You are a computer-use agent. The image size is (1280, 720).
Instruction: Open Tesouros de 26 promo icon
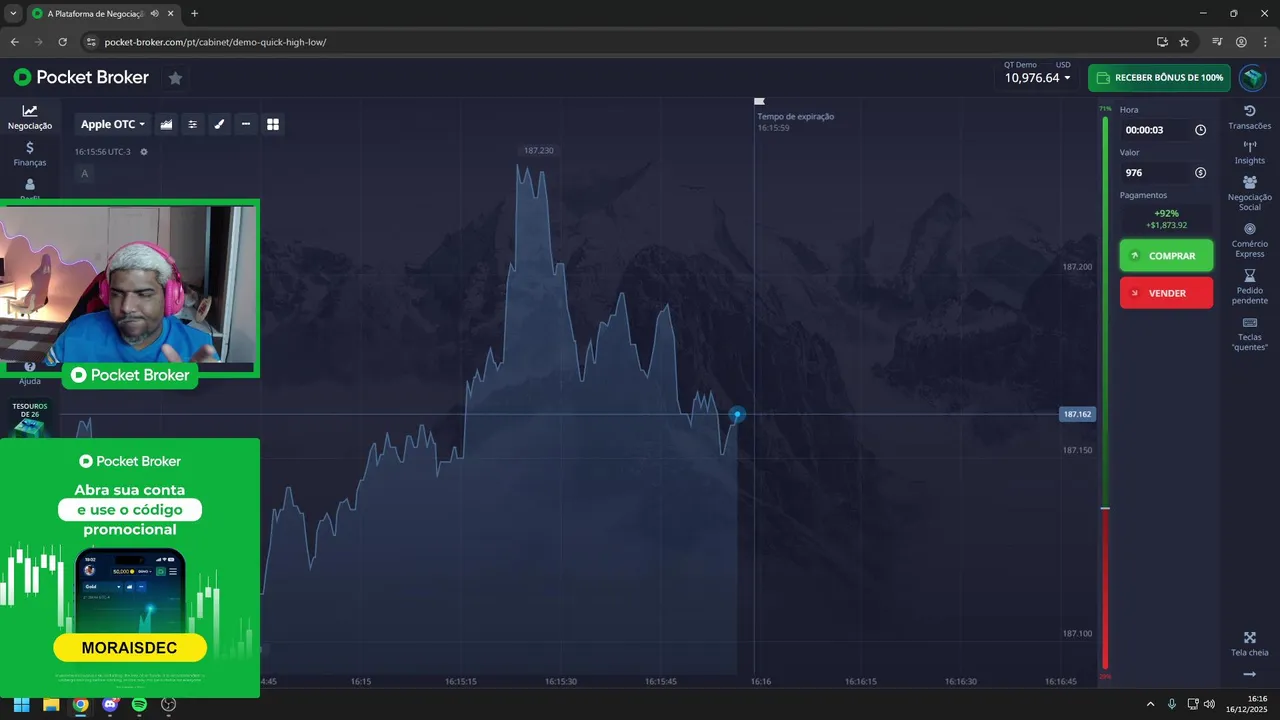[x=30, y=419]
